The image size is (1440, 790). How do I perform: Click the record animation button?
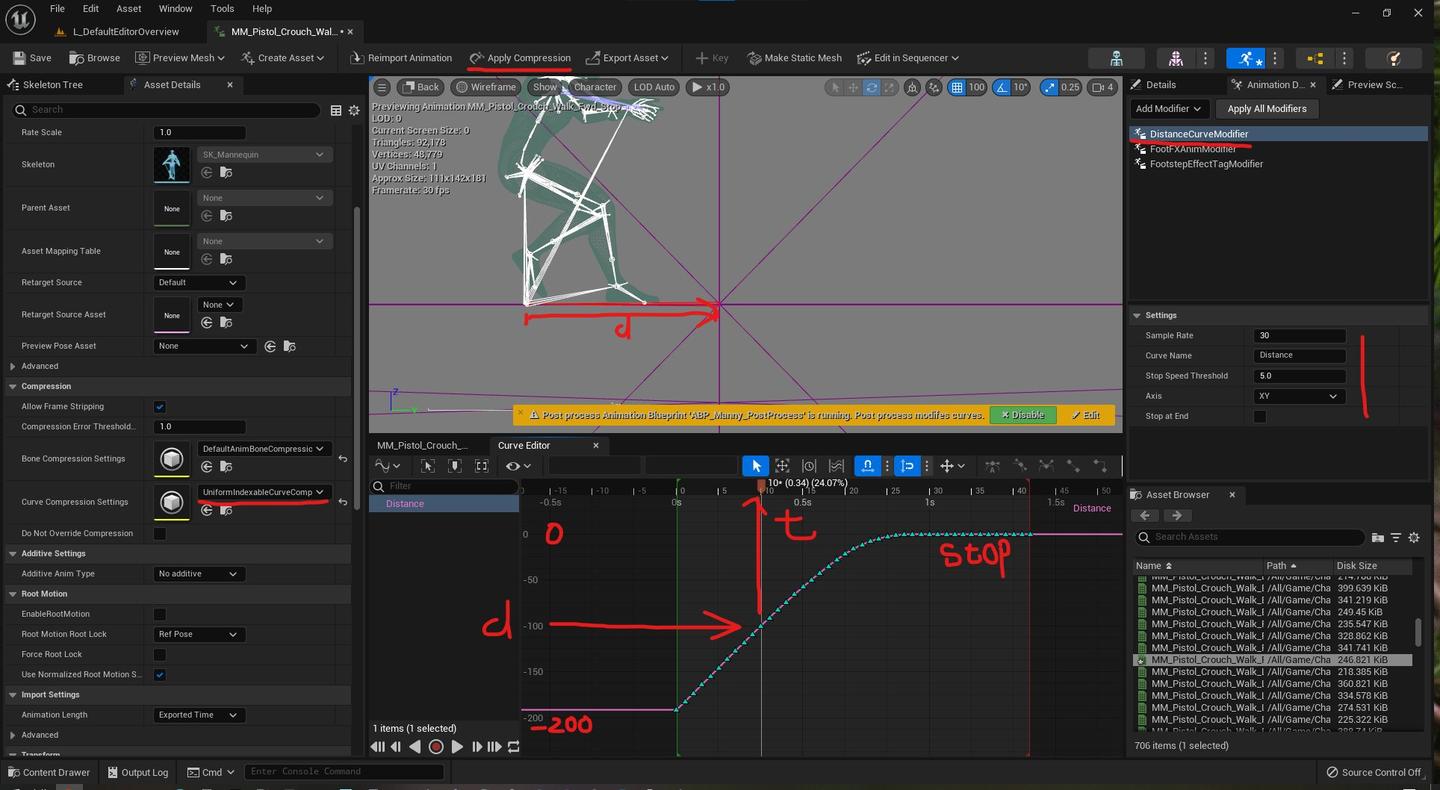point(436,747)
